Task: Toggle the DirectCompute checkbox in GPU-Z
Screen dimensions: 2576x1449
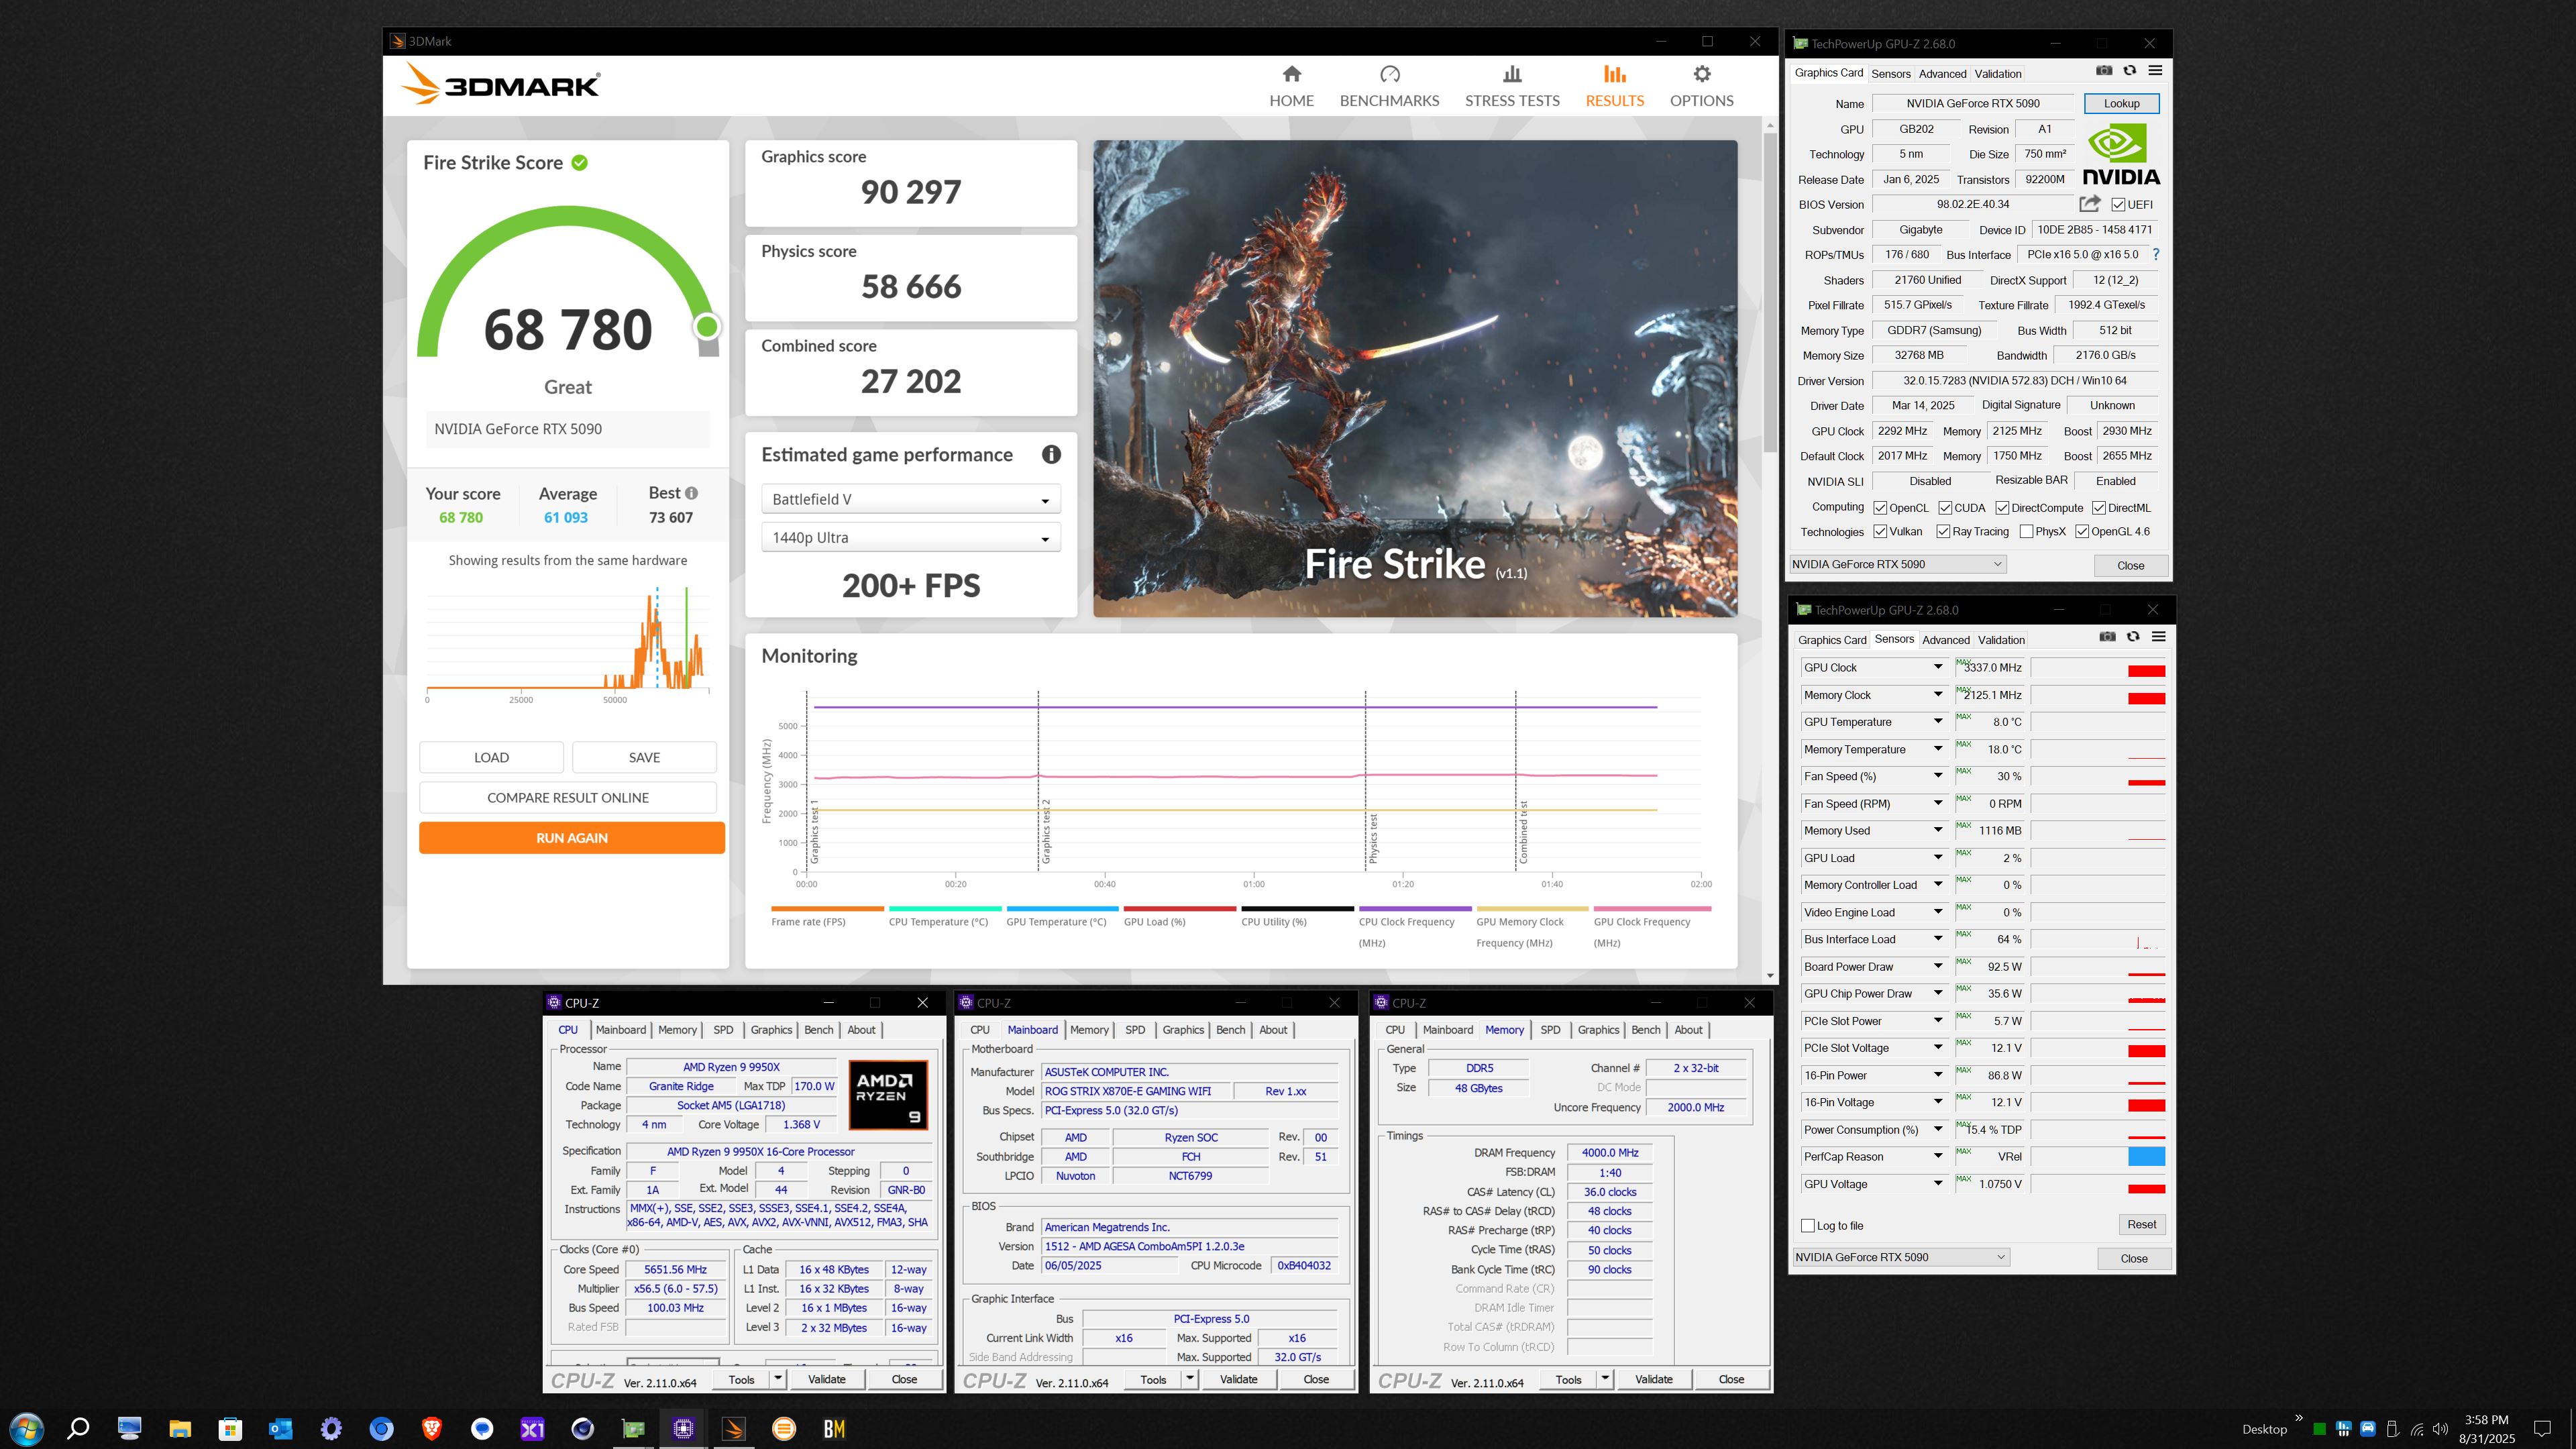Action: point(2002,508)
